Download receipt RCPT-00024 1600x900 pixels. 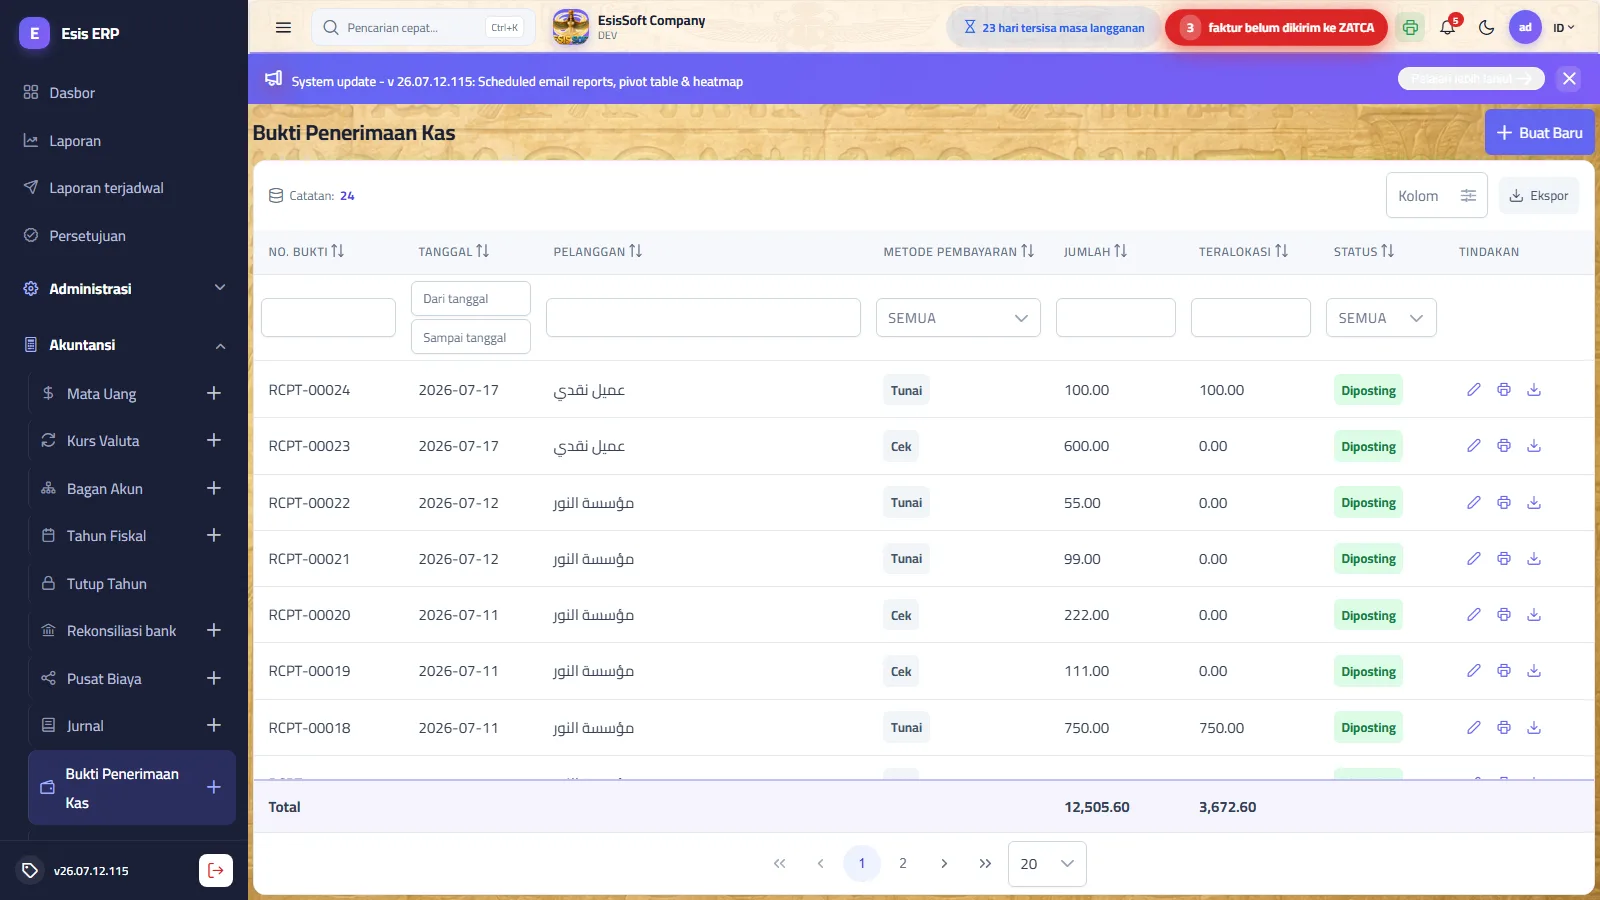pos(1534,390)
